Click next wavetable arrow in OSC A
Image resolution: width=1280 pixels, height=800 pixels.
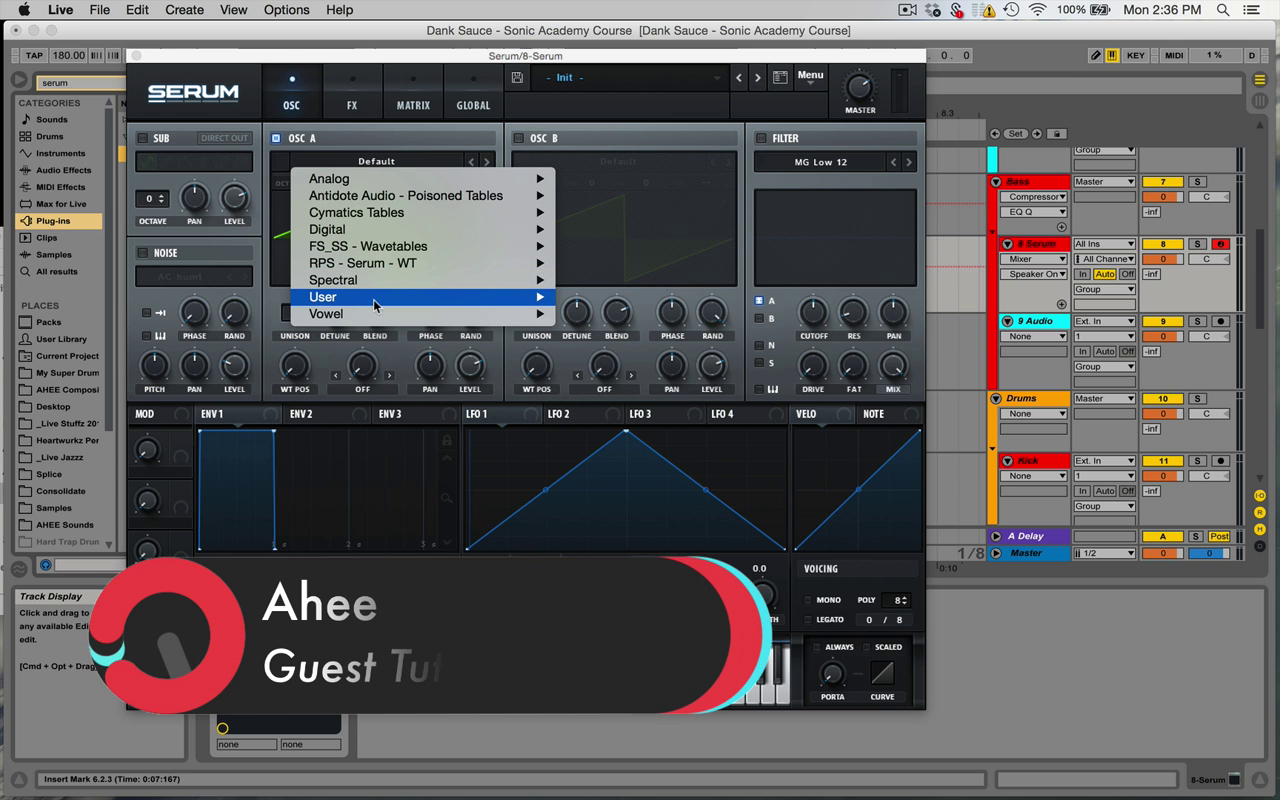[487, 161]
